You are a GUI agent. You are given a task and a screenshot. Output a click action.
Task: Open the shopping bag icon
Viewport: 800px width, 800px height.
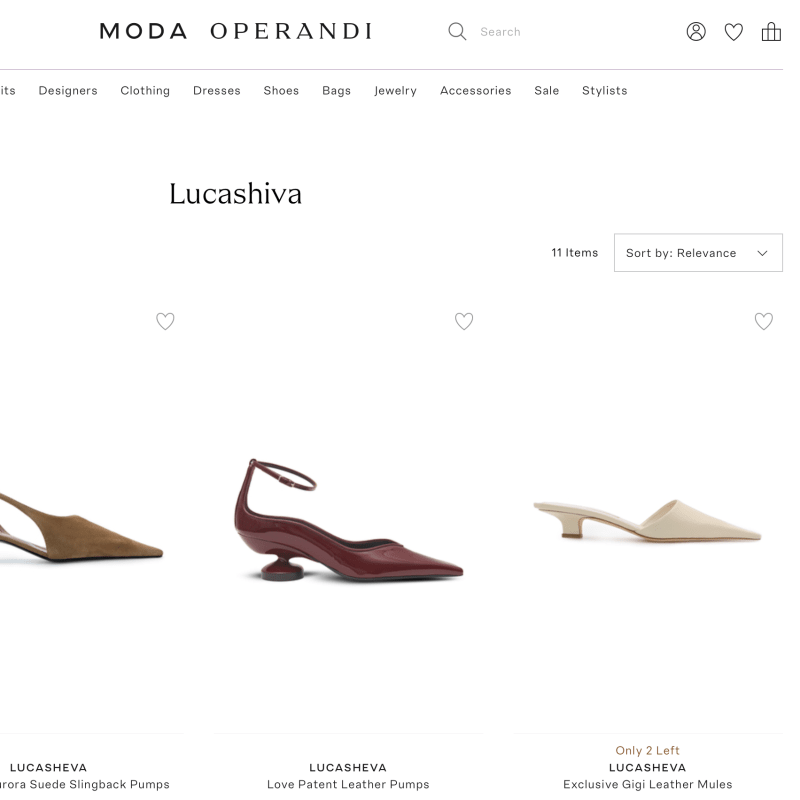771,31
